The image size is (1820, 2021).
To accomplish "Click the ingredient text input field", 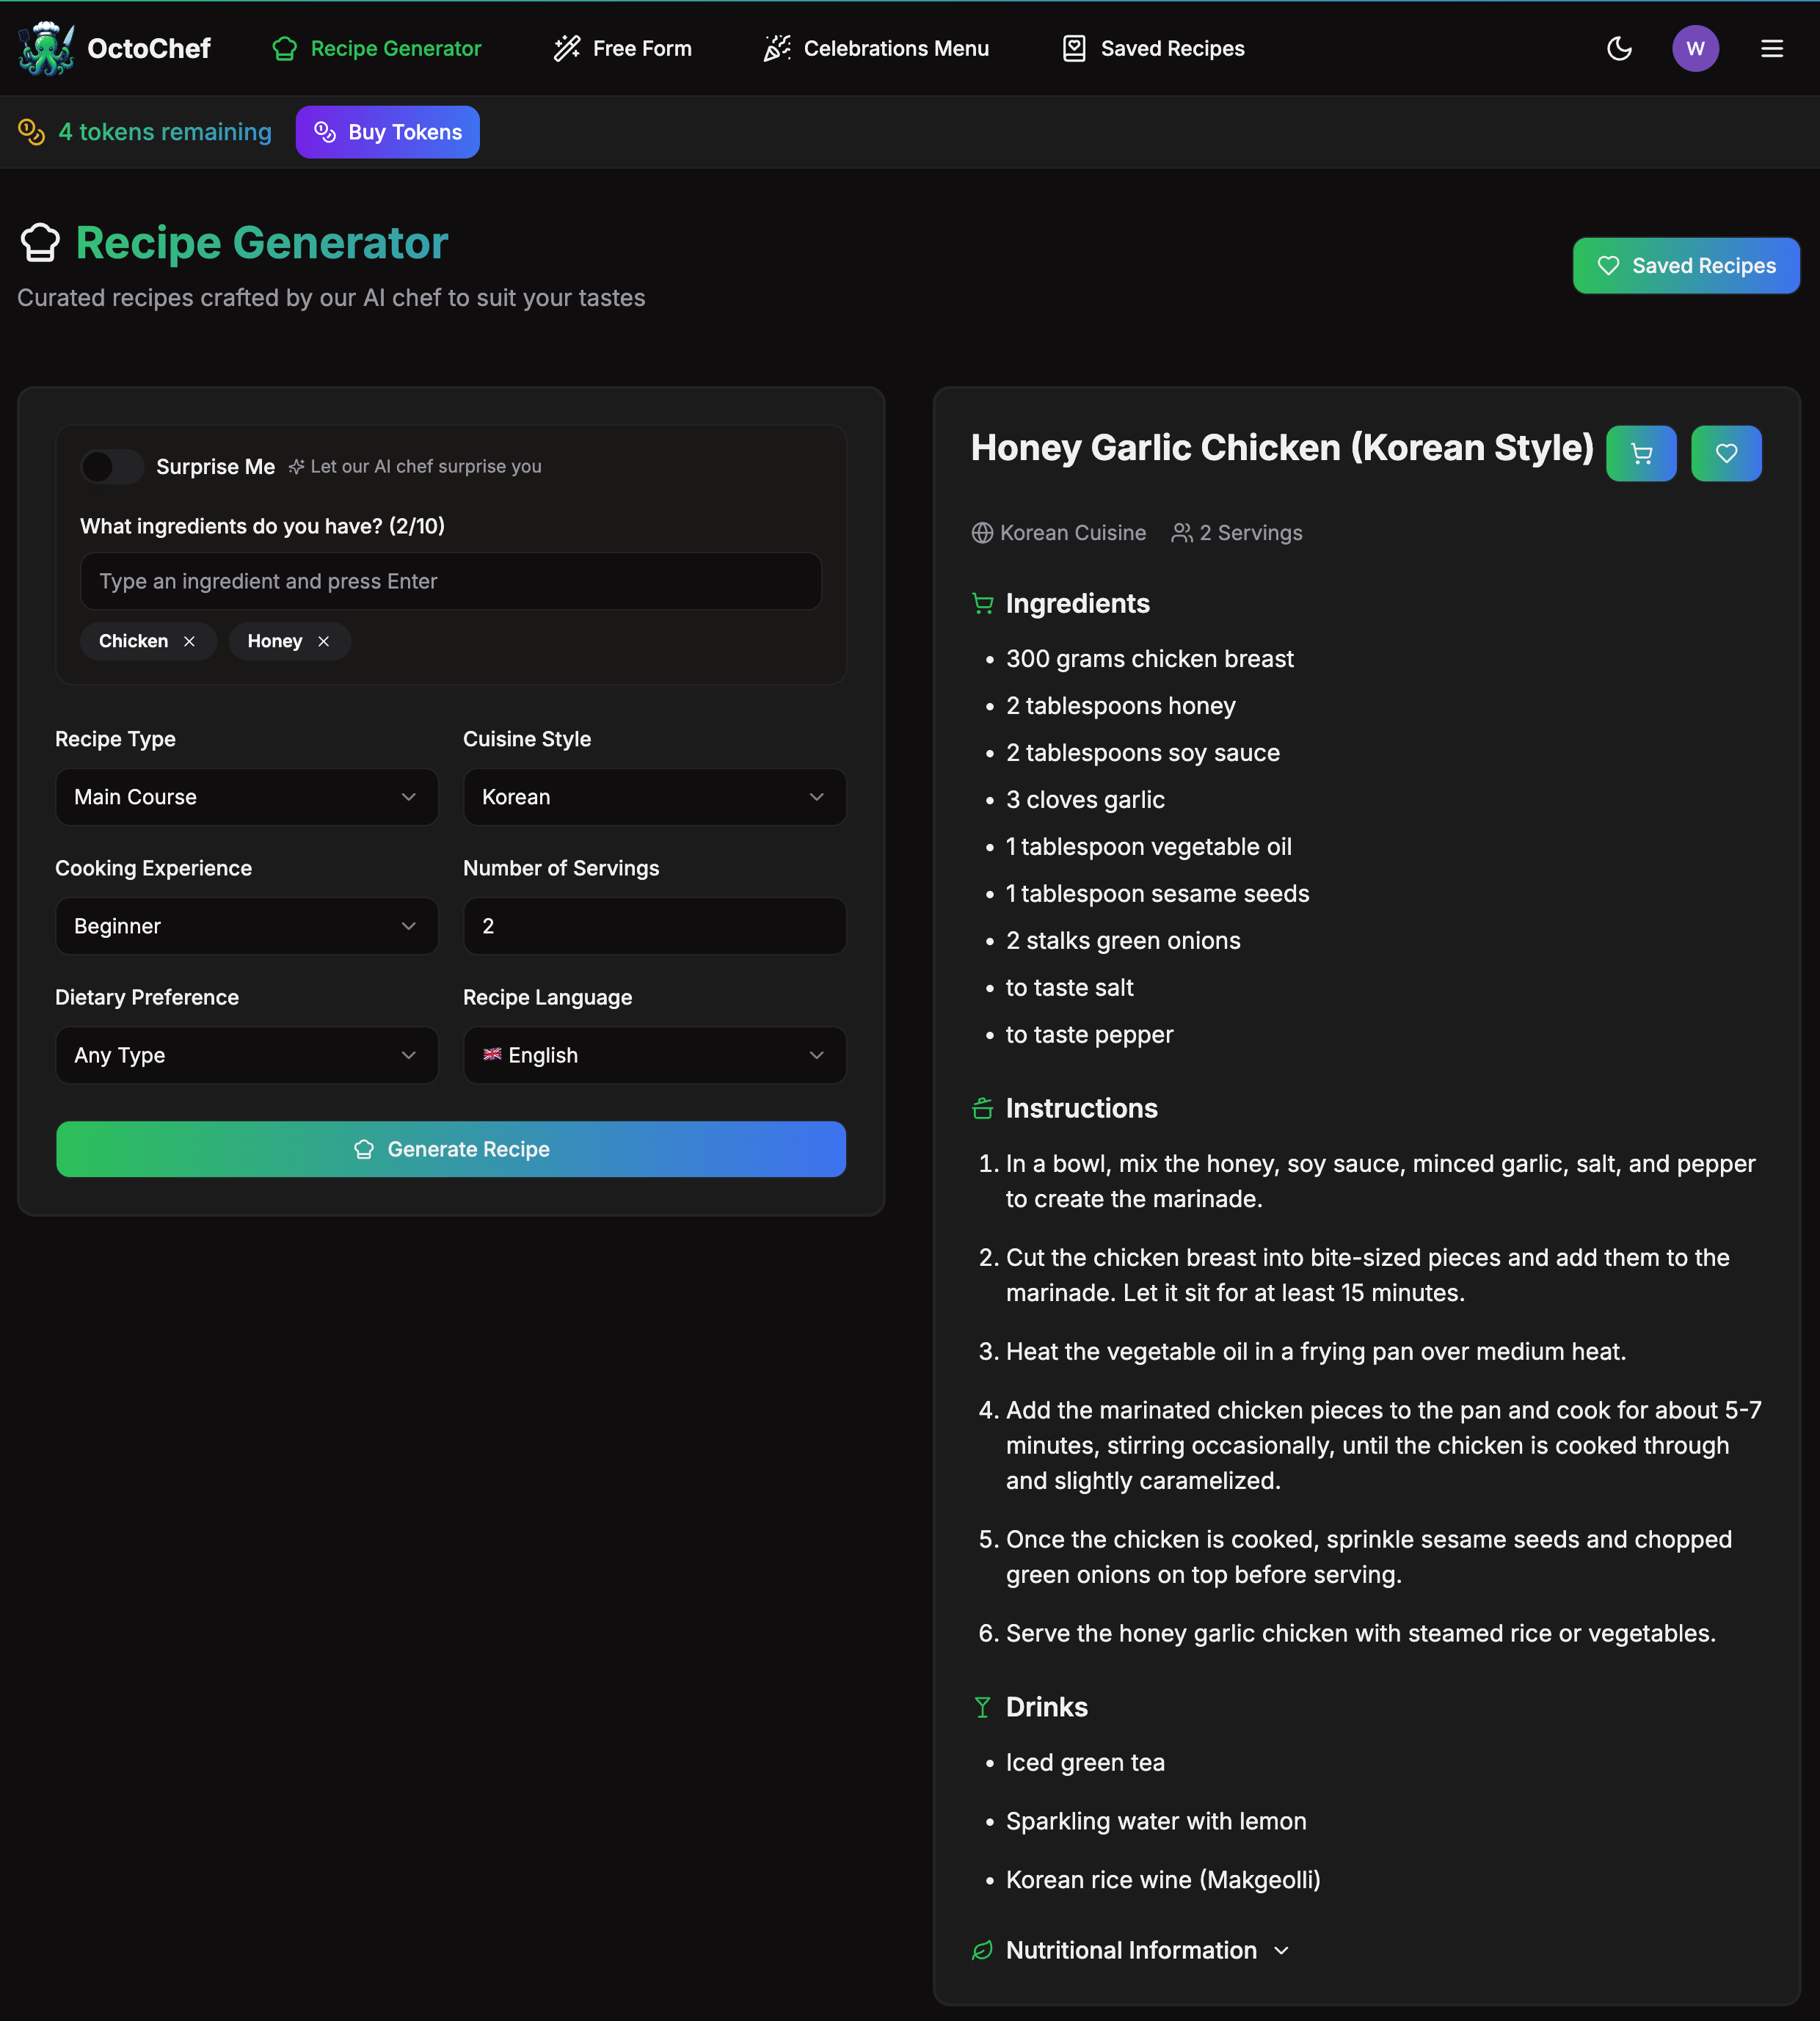I will pos(450,581).
